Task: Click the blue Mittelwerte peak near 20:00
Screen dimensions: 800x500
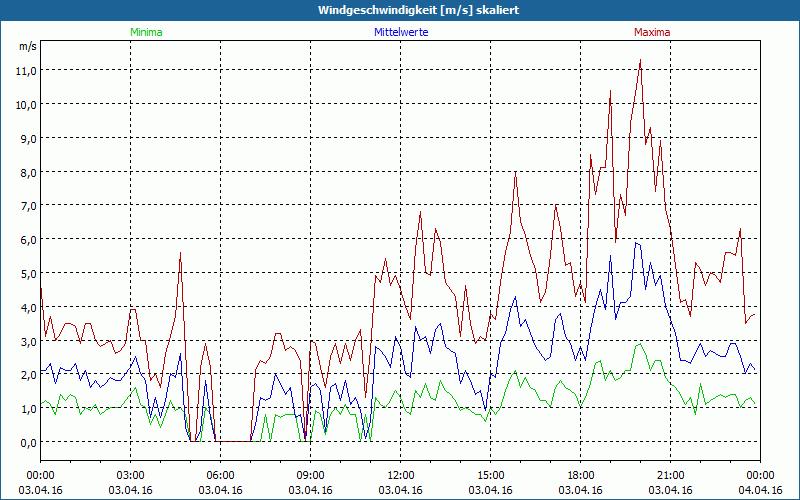Action: (636, 243)
